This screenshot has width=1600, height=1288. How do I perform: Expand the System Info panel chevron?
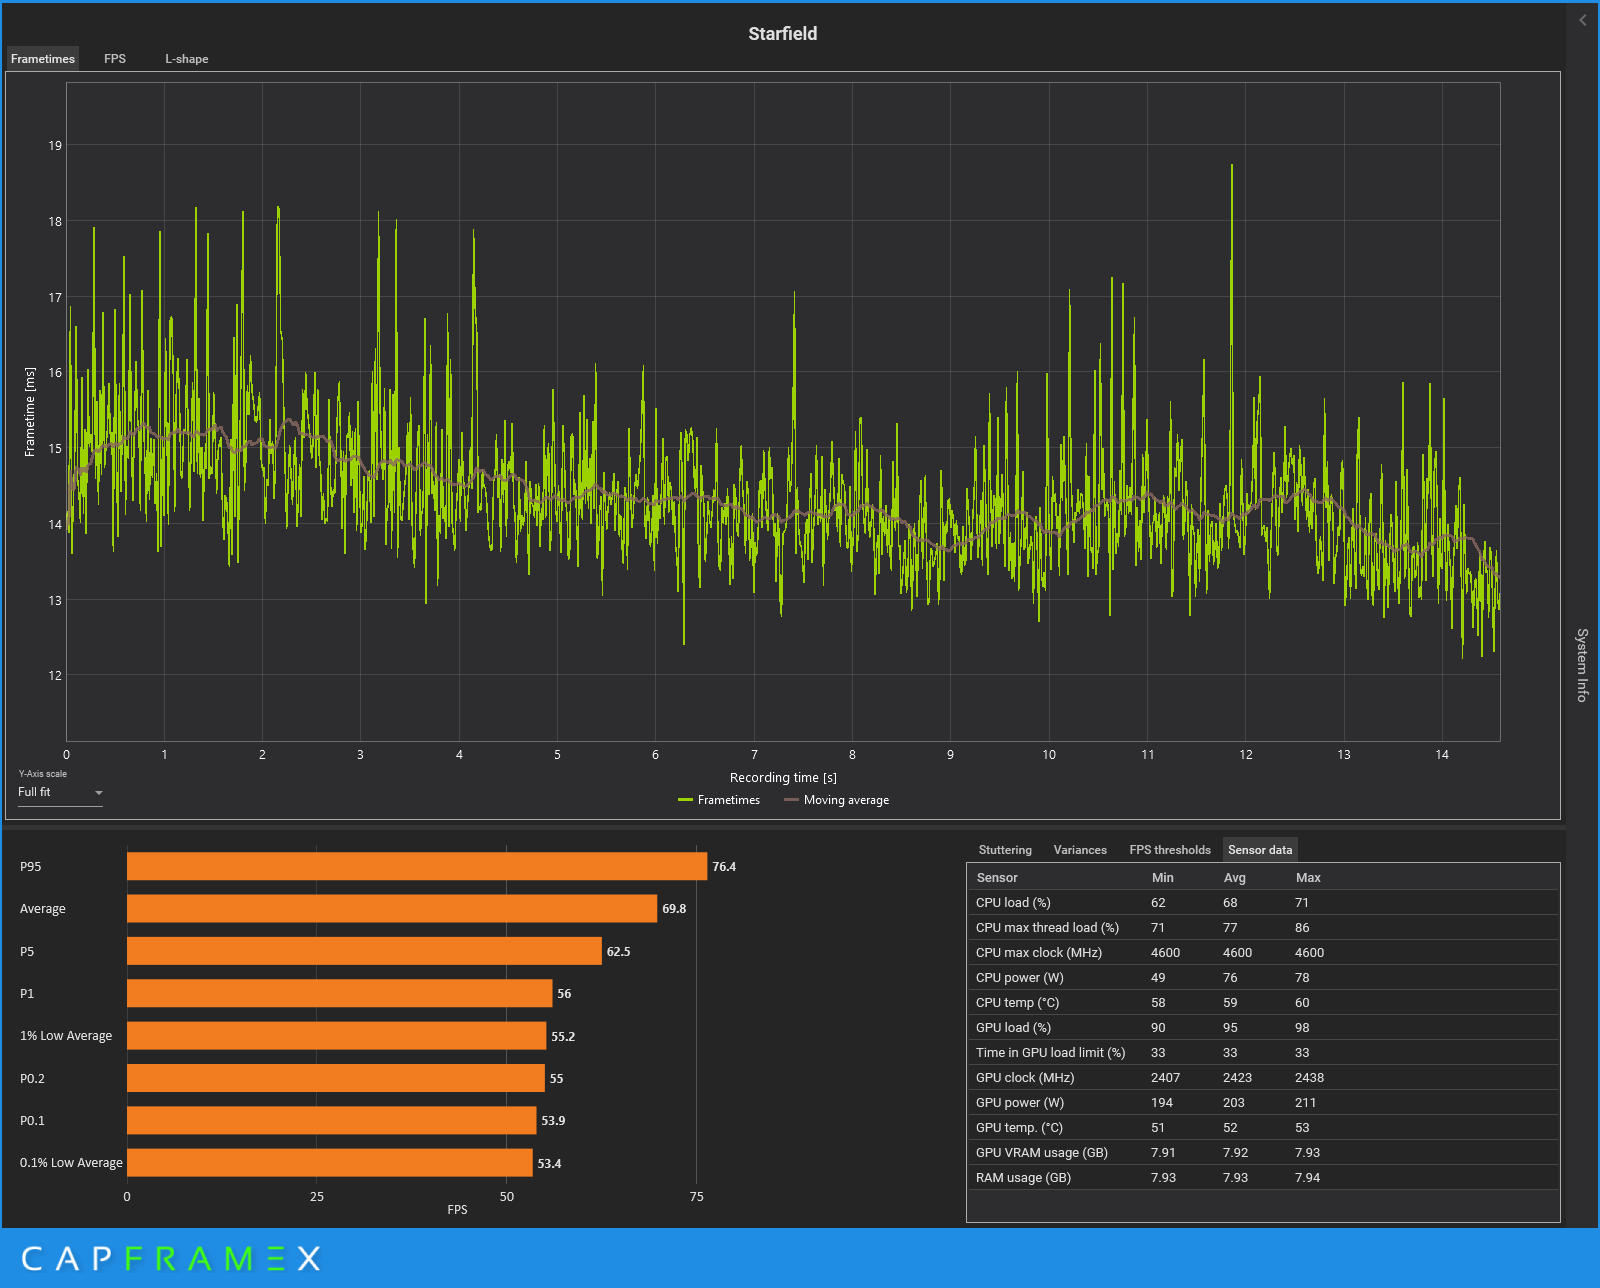(1582, 20)
